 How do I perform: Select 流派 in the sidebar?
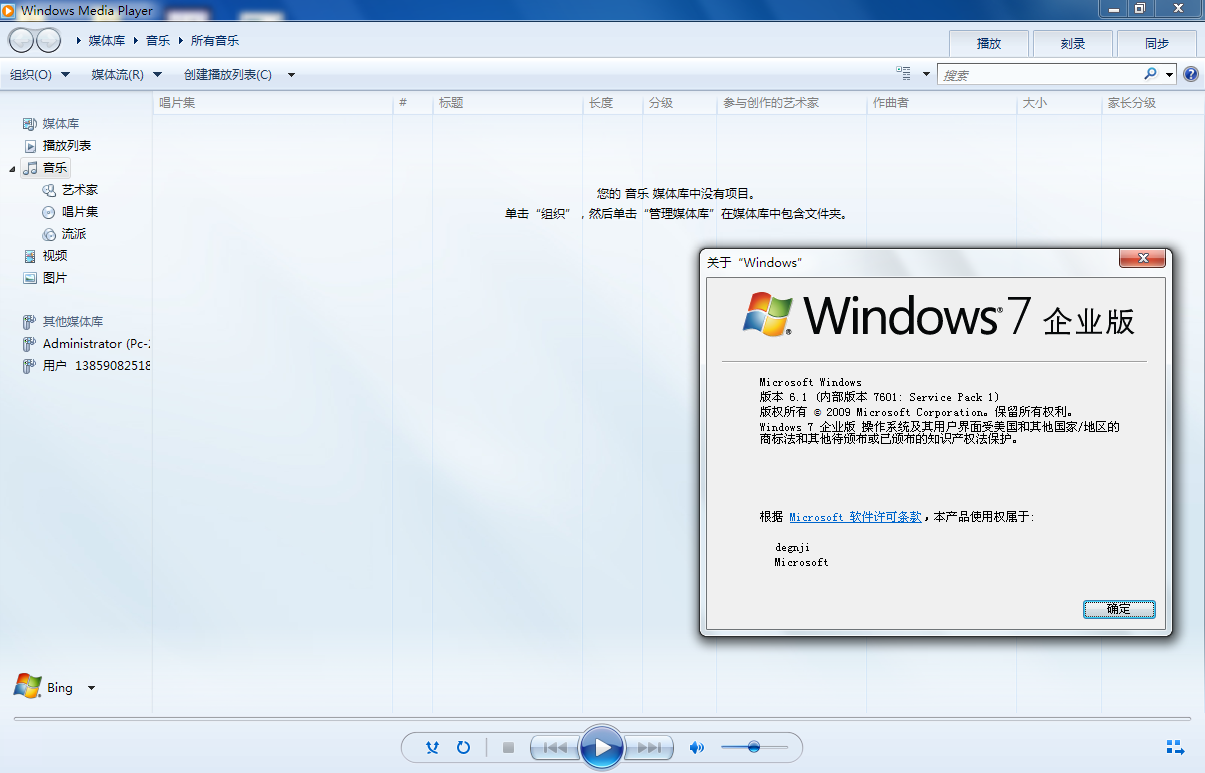pos(74,234)
